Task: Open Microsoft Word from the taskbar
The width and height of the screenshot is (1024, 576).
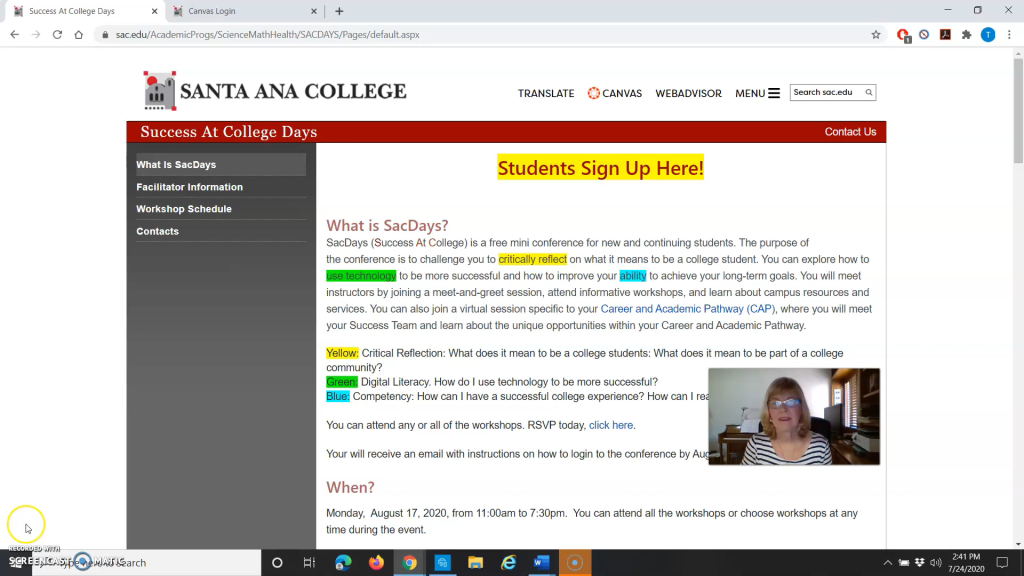Action: (541, 563)
